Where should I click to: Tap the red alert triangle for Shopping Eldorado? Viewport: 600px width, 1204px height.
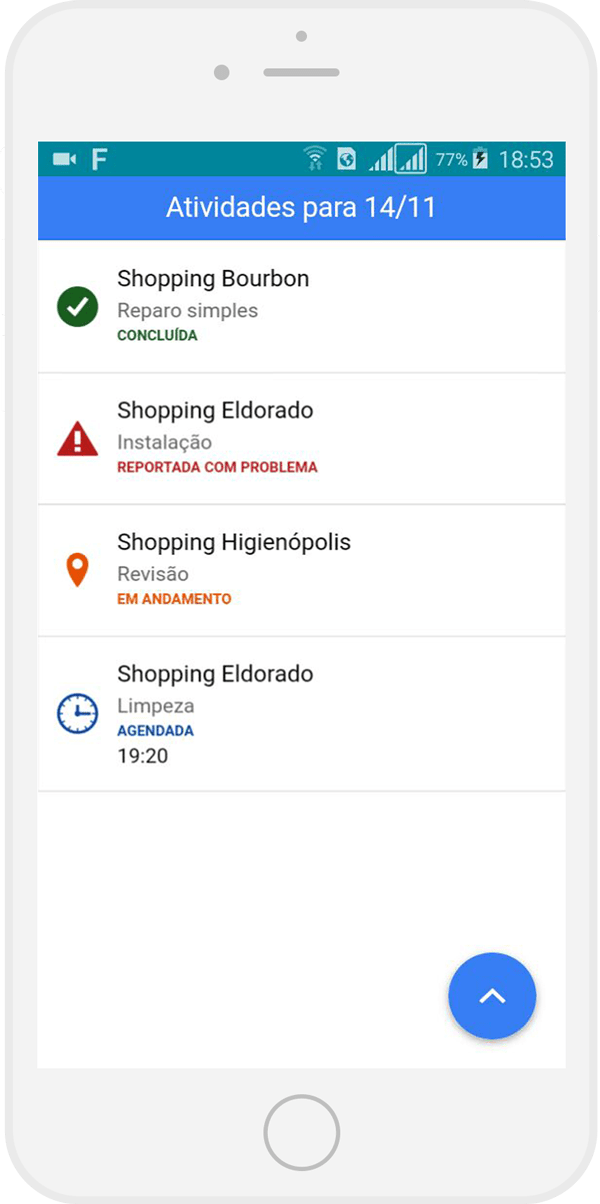[77, 438]
